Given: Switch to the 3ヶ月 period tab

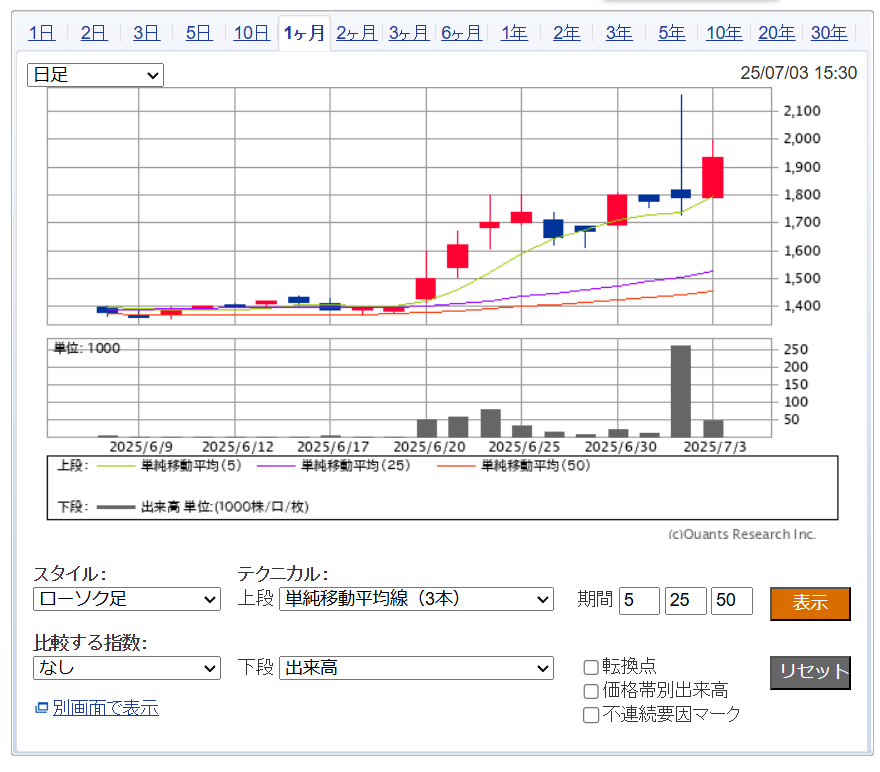Looking at the screenshot, I should pyautogui.click(x=409, y=33).
